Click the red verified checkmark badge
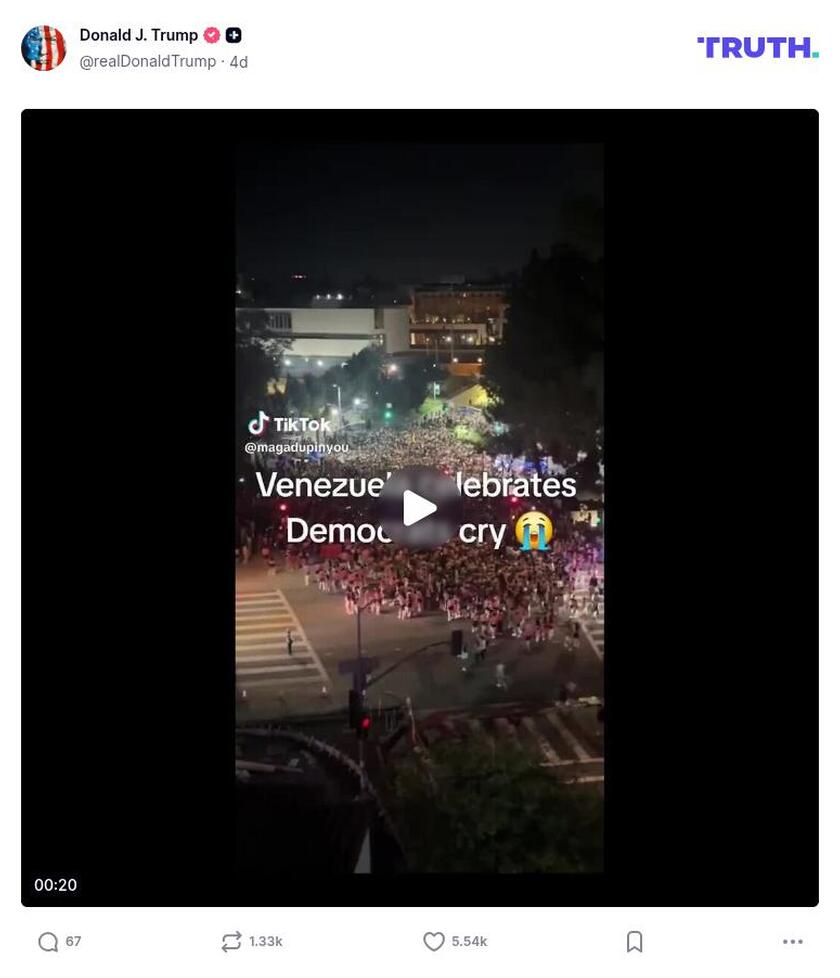The image size is (840, 978). coord(212,36)
